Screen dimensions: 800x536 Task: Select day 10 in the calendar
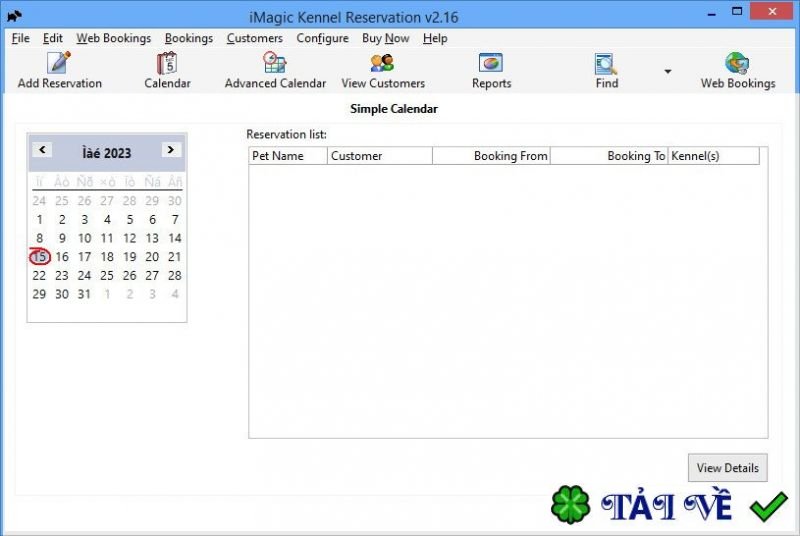point(84,238)
